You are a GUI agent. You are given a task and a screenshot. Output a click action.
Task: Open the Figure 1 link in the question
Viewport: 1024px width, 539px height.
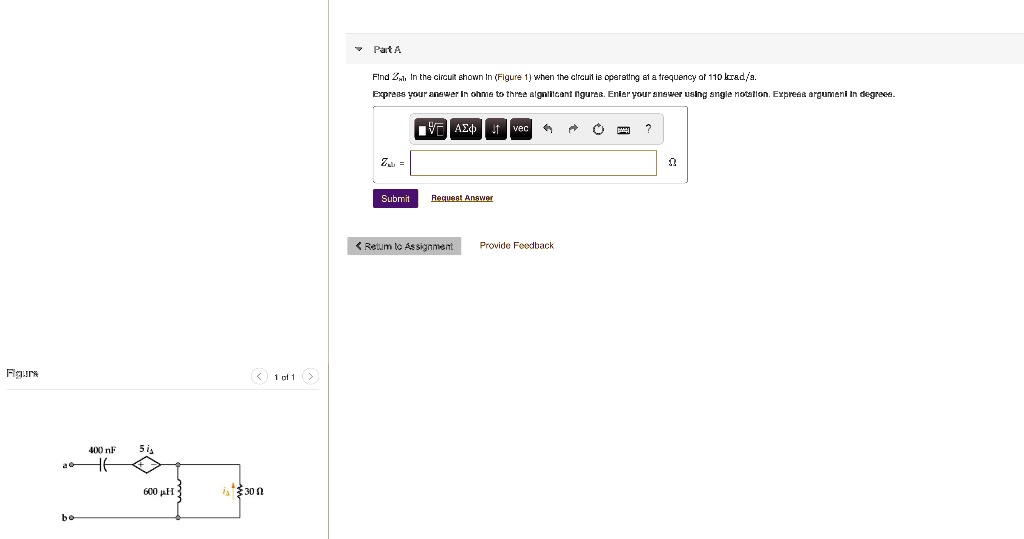pyautogui.click(x=514, y=76)
